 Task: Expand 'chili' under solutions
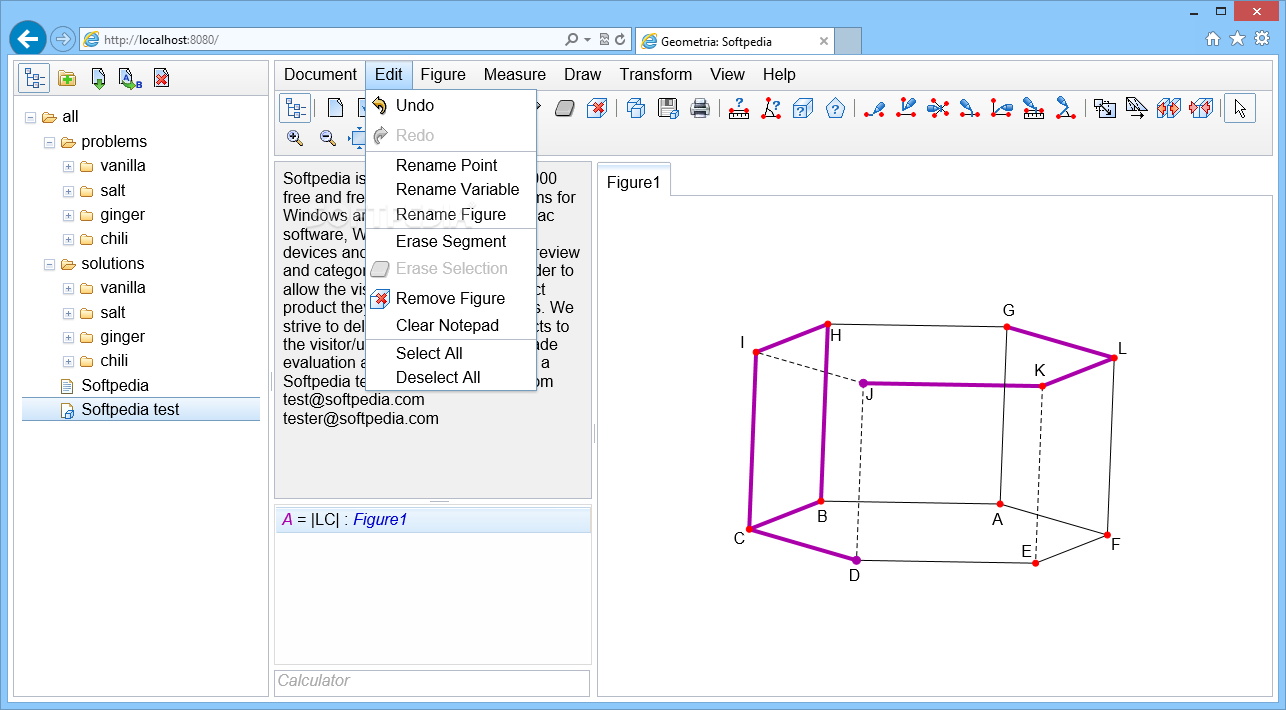point(68,361)
